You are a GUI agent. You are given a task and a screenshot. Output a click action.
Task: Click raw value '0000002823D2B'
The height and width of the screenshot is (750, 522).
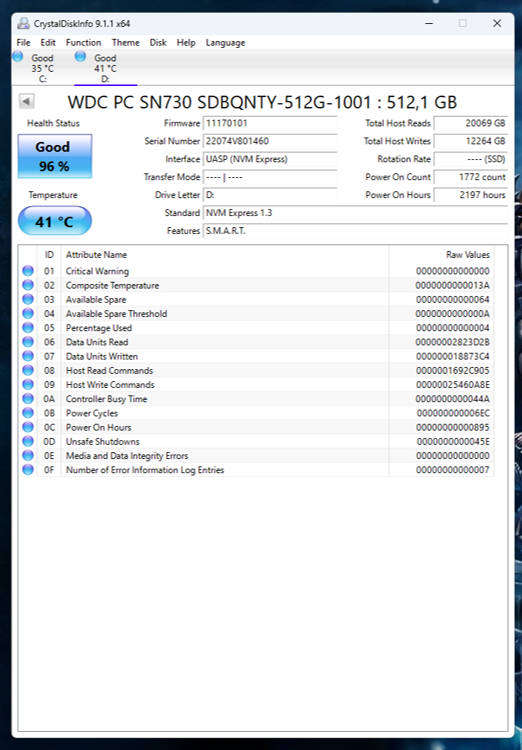click(x=453, y=342)
